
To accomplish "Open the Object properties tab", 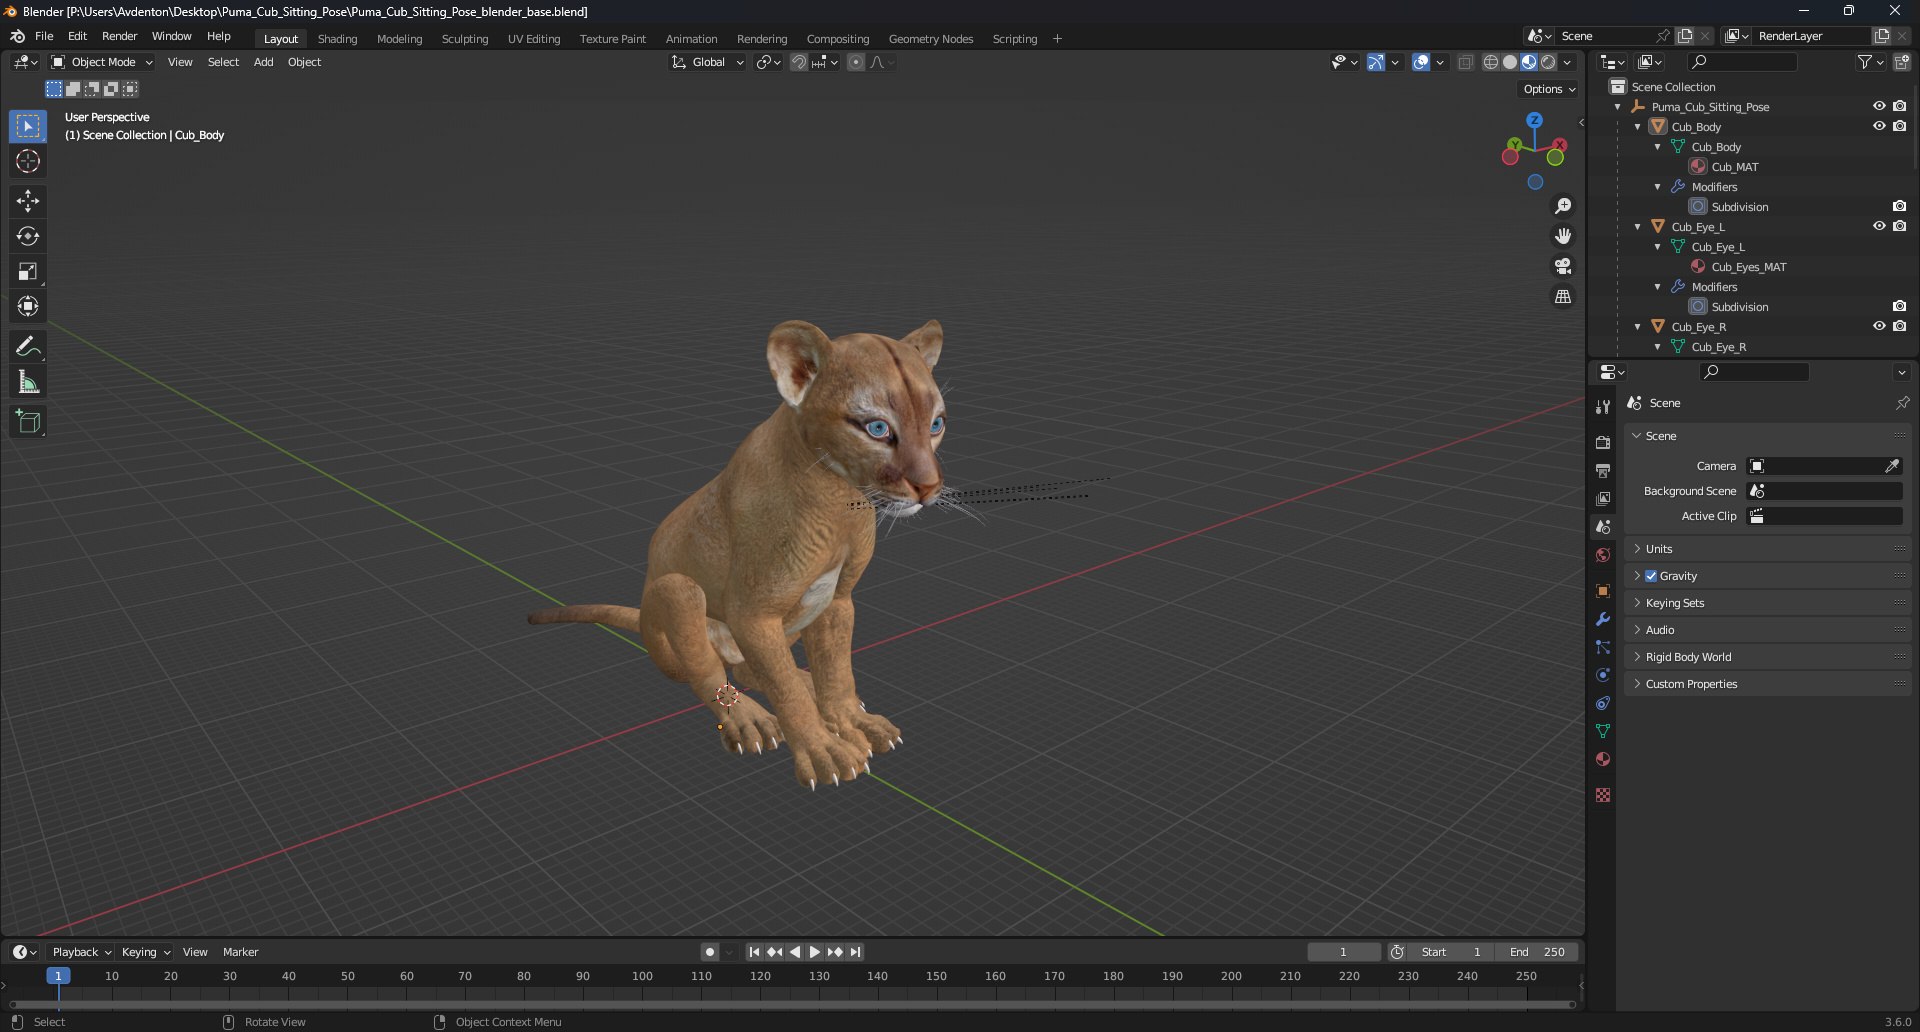I will (x=1603, y=591).
